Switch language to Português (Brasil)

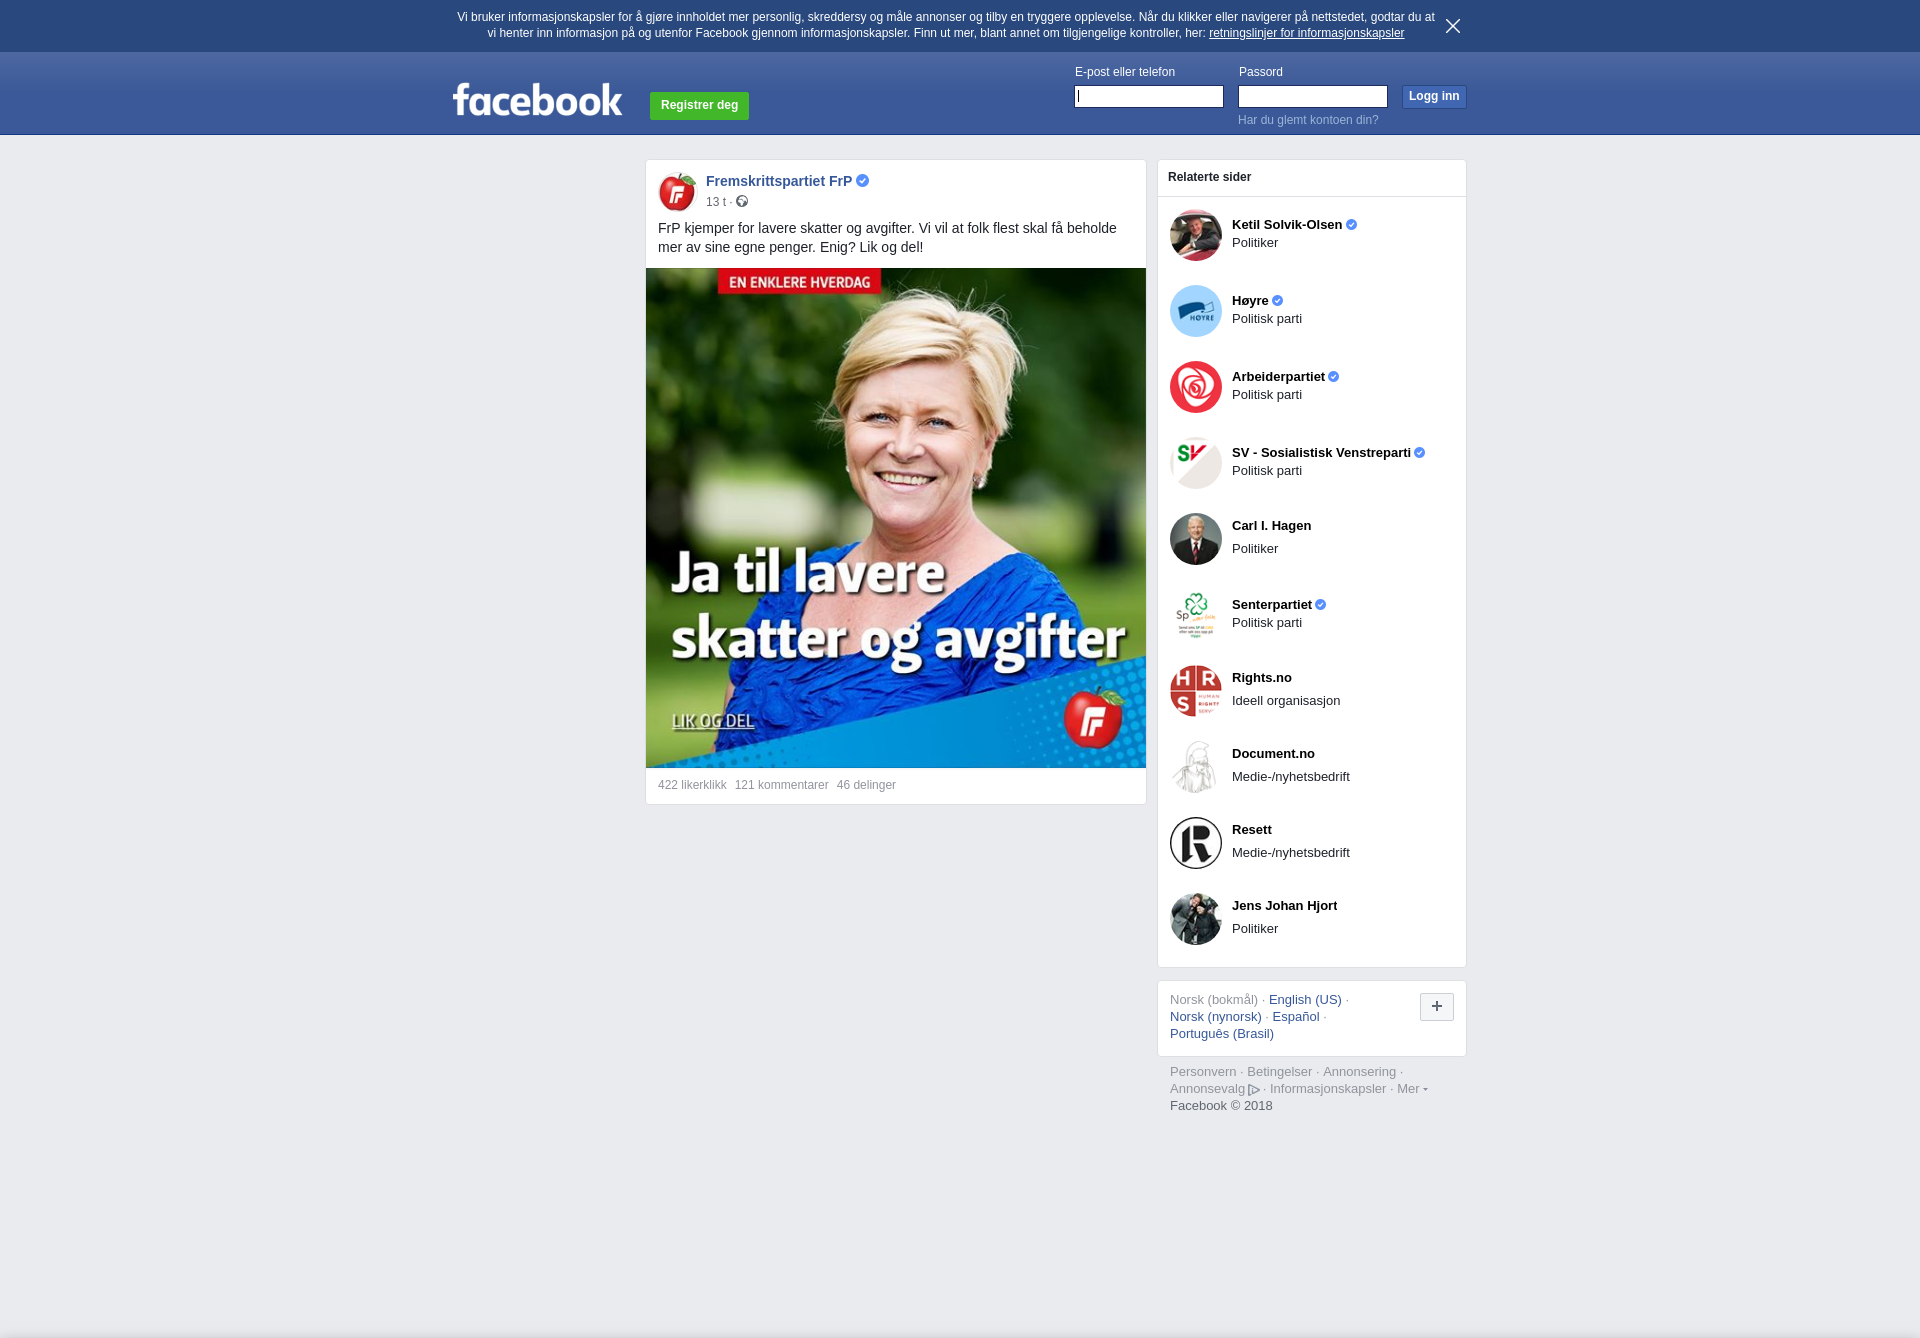pos(1222,1034)
